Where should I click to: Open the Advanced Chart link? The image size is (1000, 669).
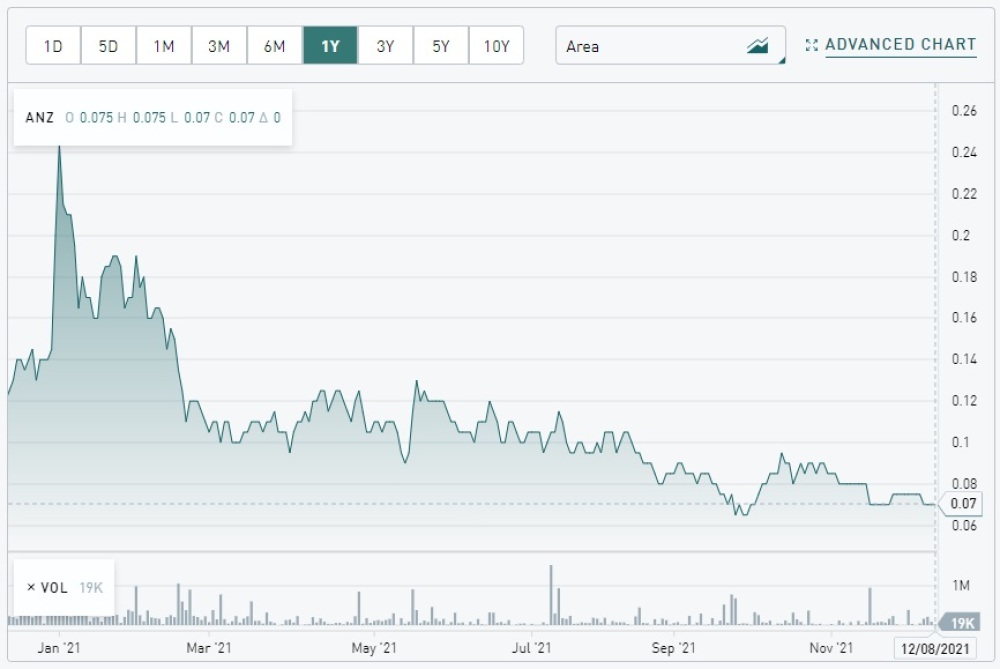coord(901,45)
